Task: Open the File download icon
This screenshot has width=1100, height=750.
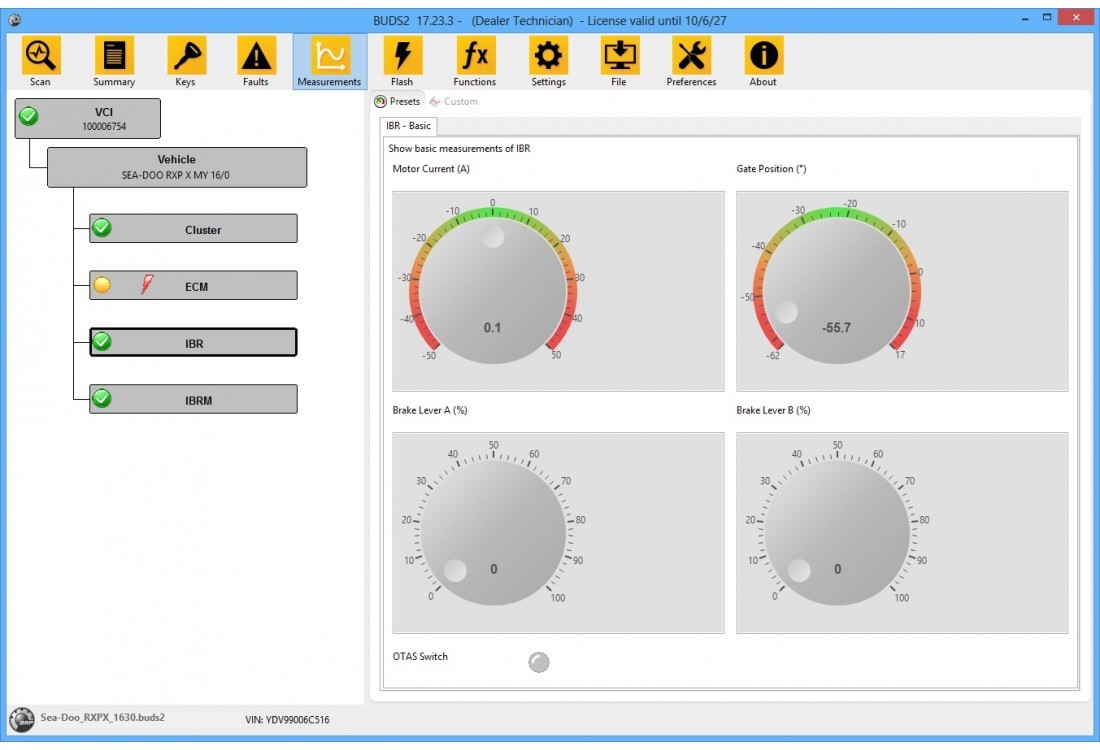Action: point(619,61)
